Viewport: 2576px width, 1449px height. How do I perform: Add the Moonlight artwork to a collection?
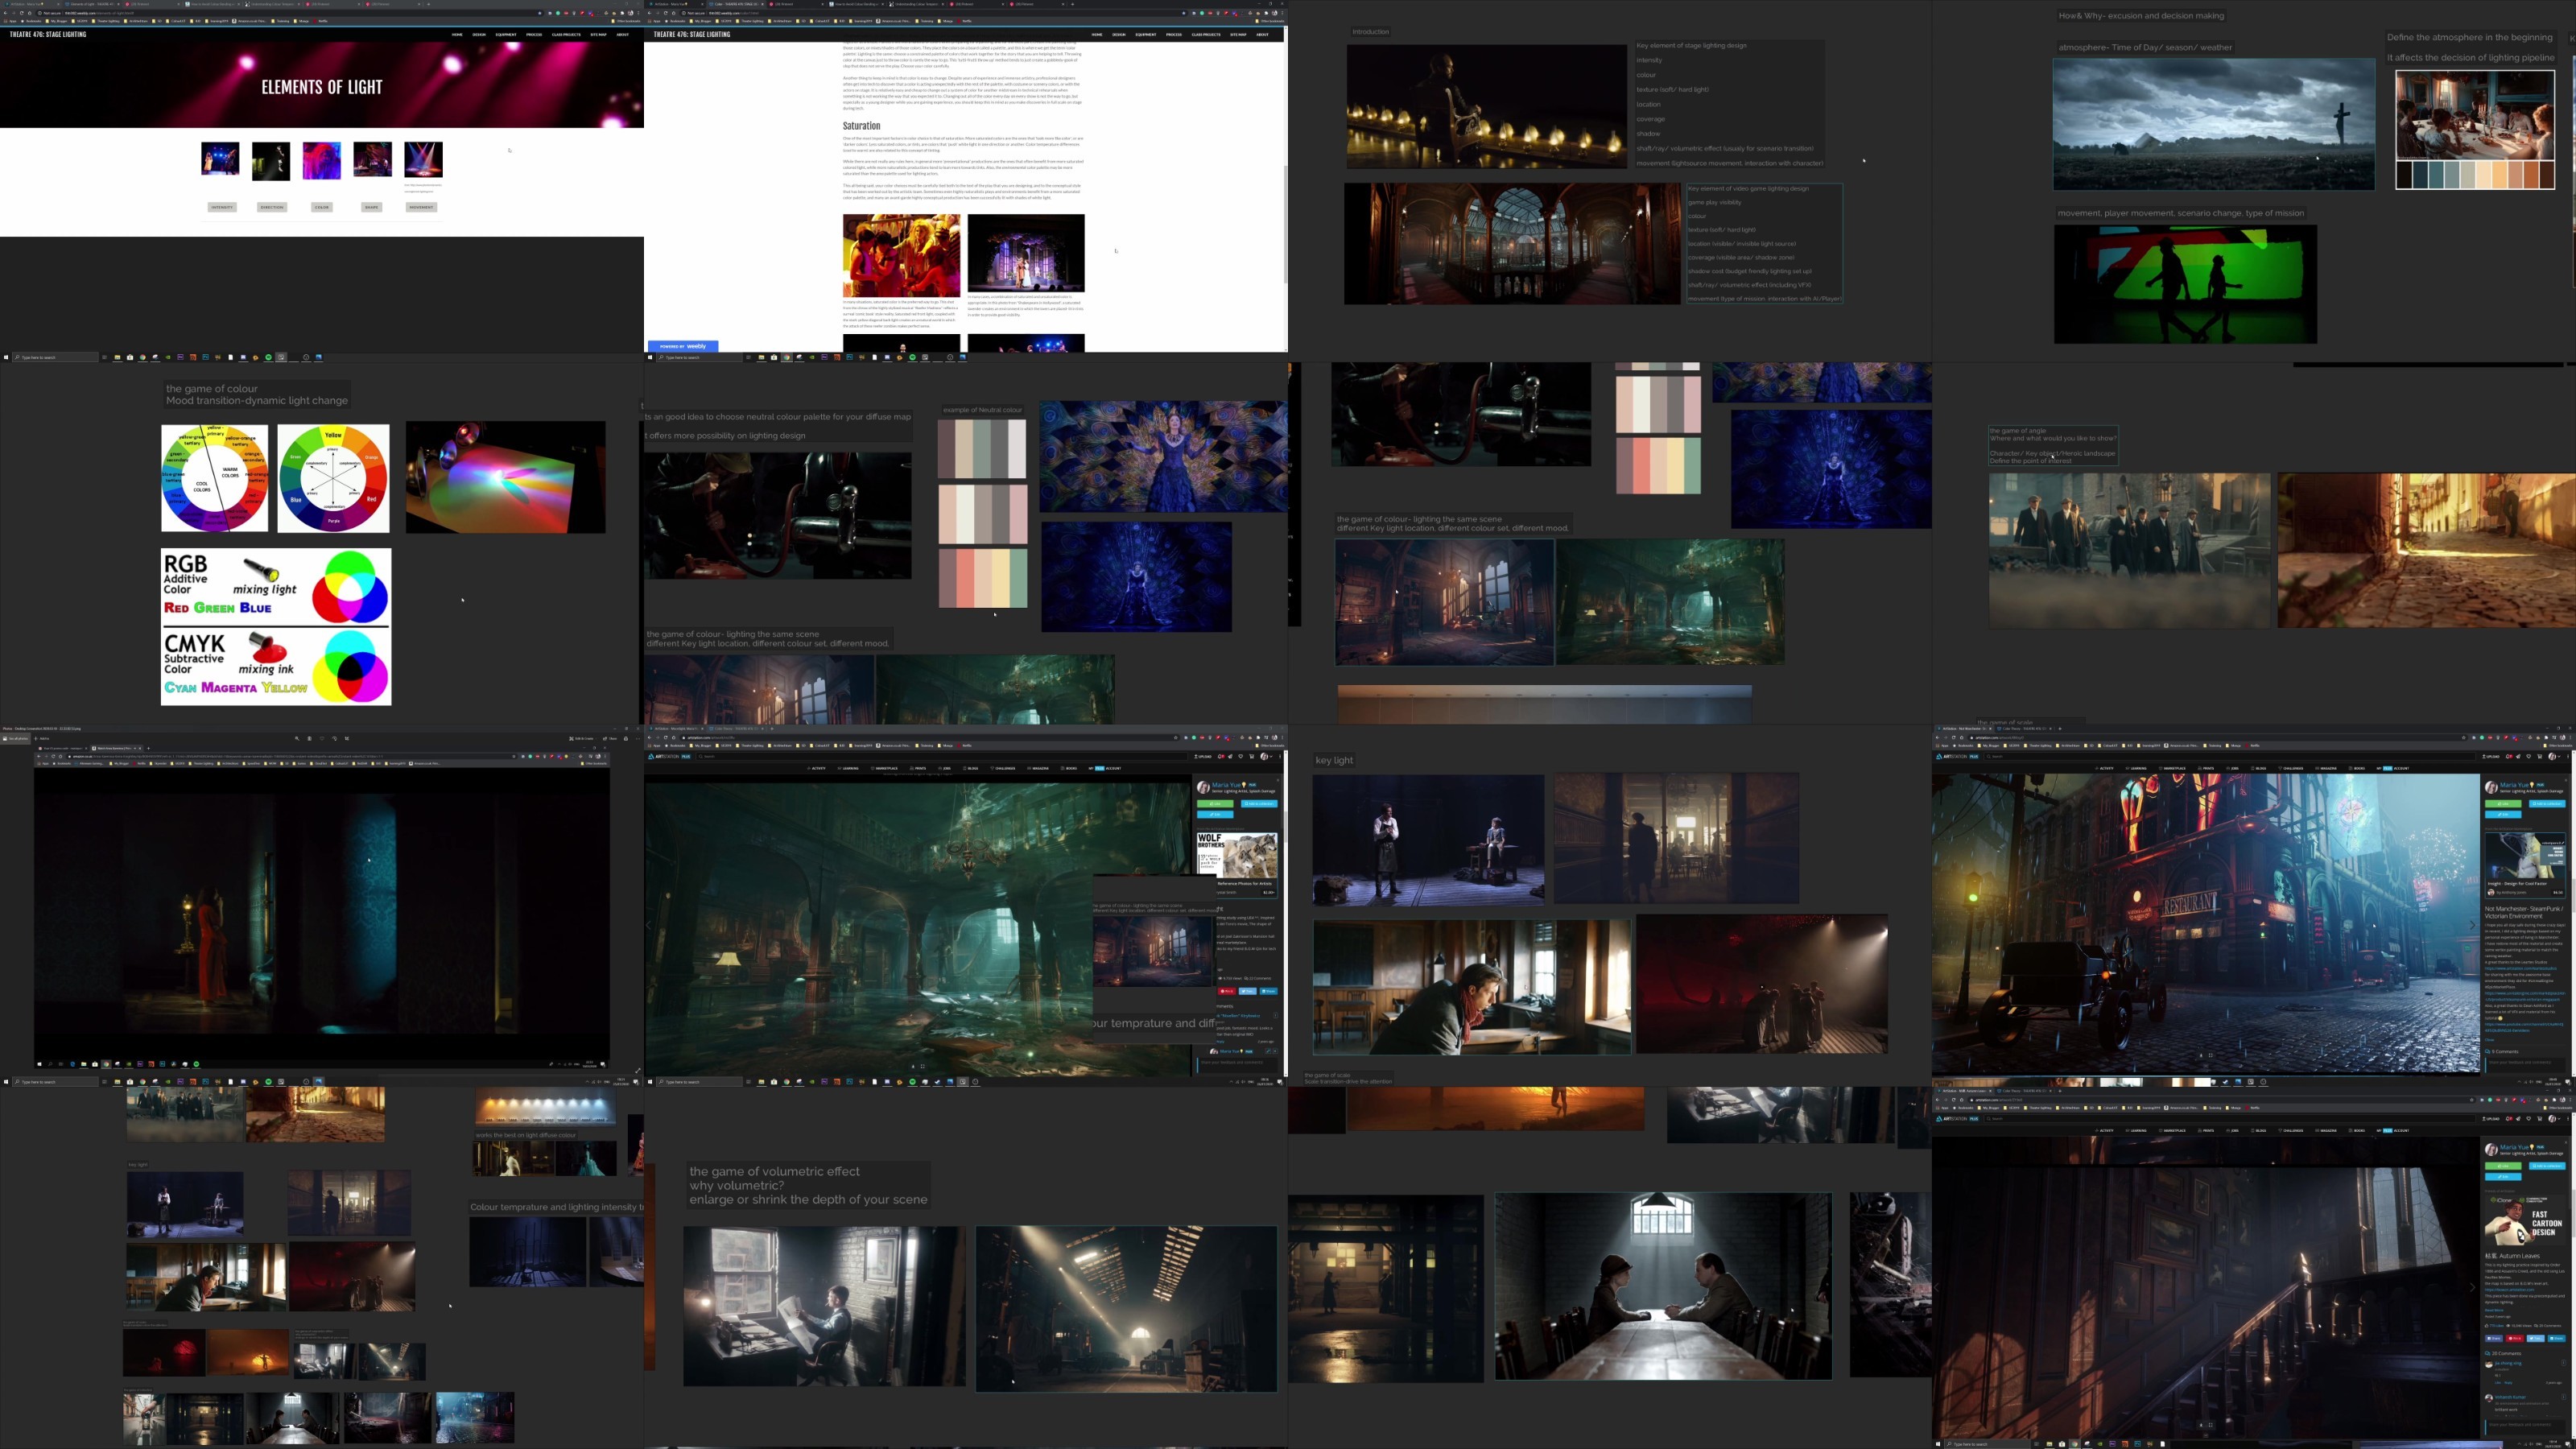coord(1259,803)
